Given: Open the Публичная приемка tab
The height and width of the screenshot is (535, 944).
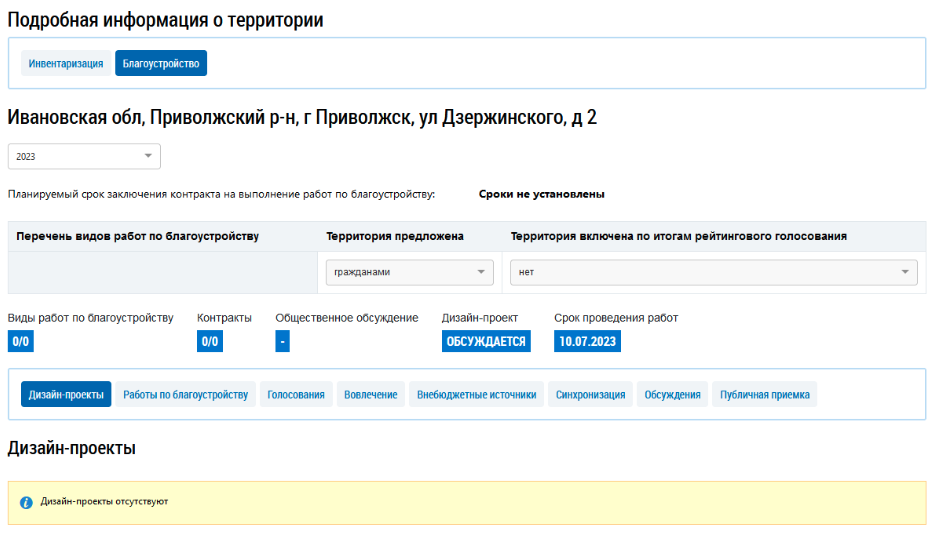Looking at the screenshot, I should [x=765, y=395].
